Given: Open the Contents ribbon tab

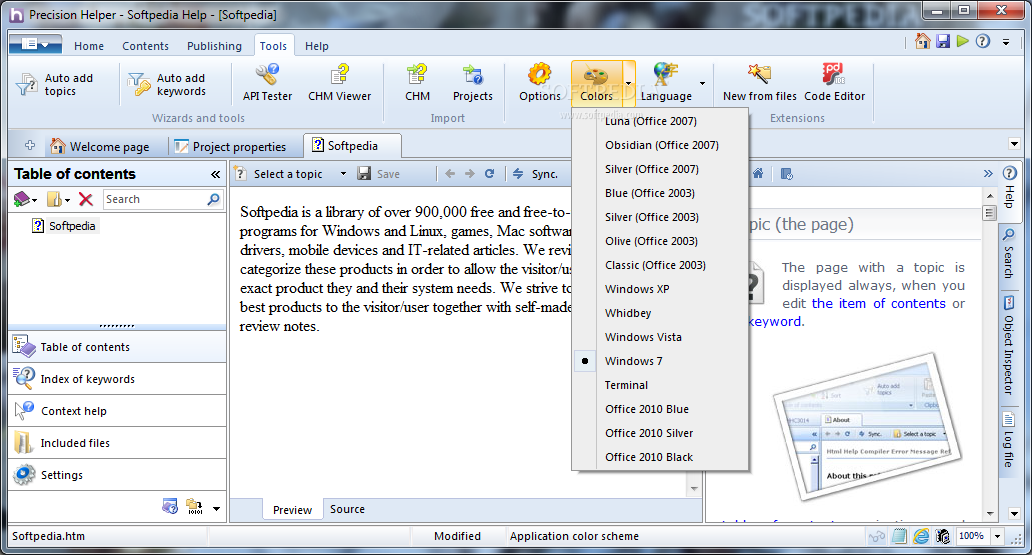Looking at the screenshot, I should pos(145,46).
